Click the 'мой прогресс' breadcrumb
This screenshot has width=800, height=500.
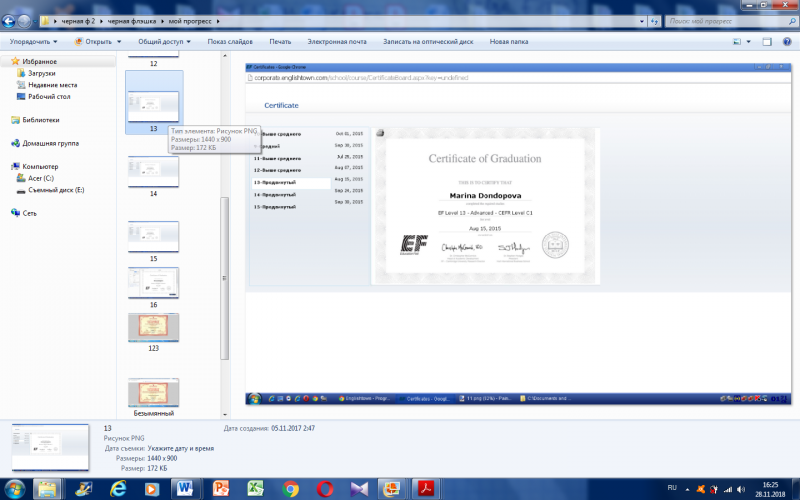[190, 21]
